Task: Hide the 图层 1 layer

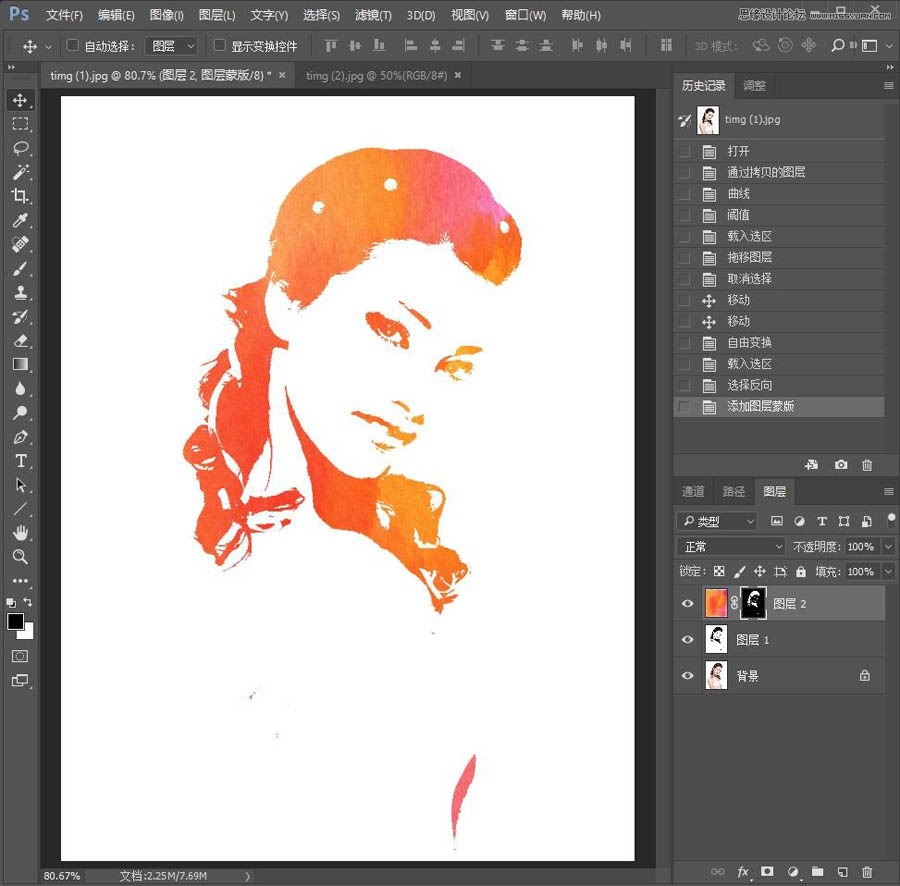Action: click(687, 640)
